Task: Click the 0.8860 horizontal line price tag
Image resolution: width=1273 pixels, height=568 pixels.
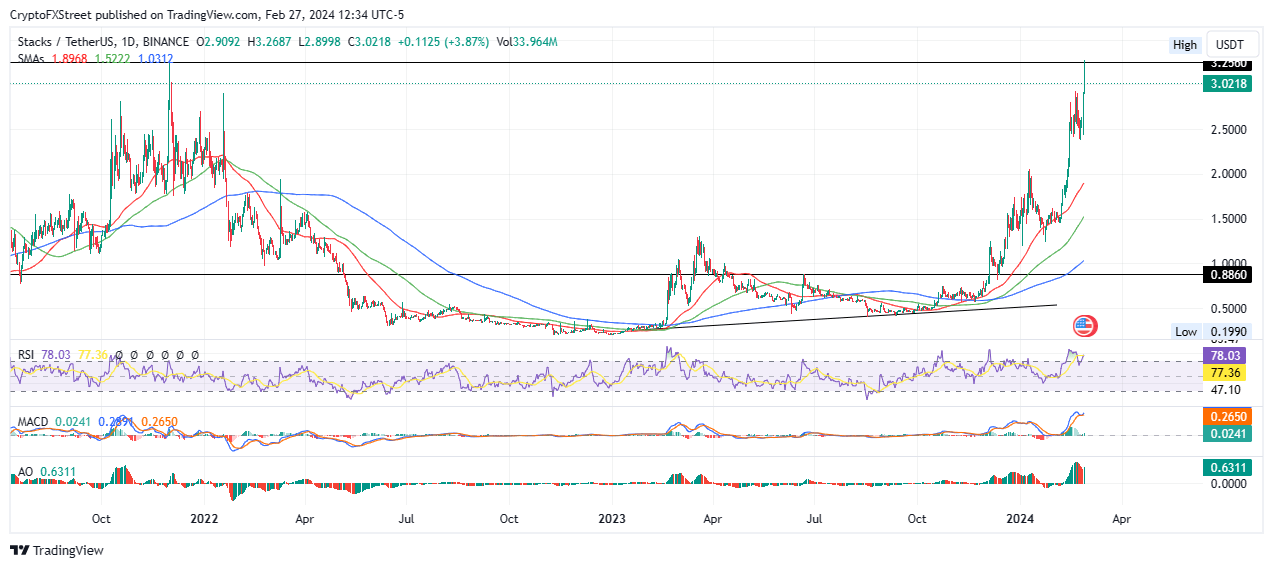Action: [1227, 274]
